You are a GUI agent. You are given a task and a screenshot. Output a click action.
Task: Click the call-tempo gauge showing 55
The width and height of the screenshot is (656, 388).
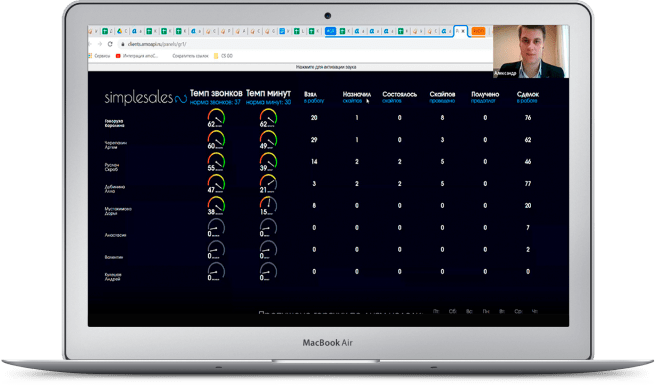point(216,162)
